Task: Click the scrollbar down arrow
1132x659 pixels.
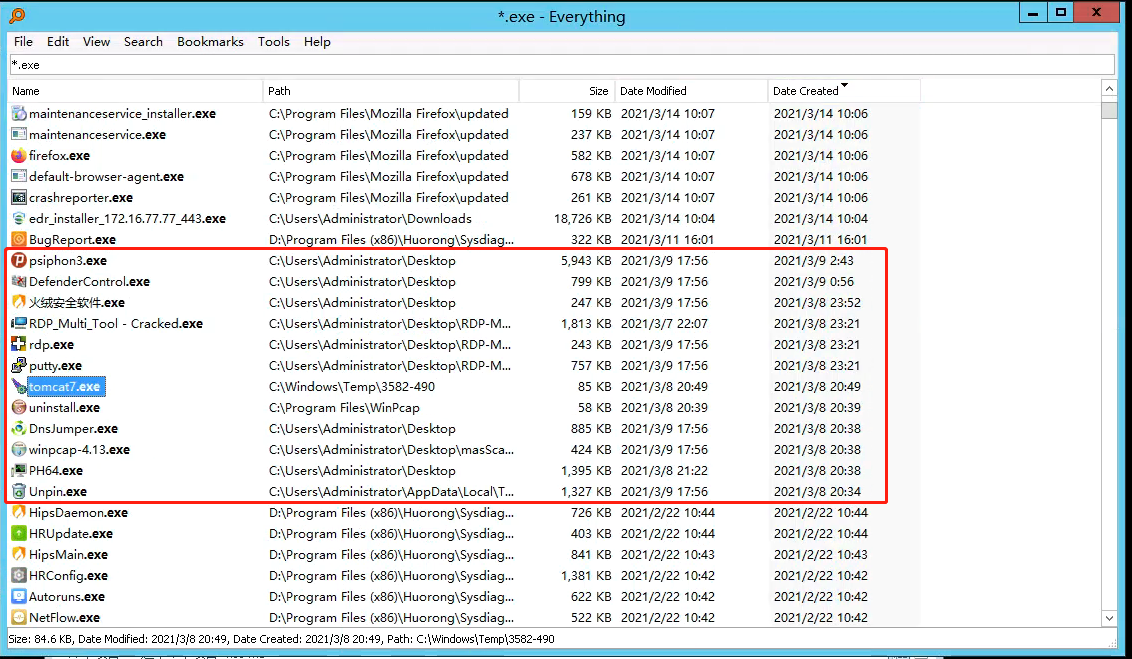Action: [x=1108, y=619]
